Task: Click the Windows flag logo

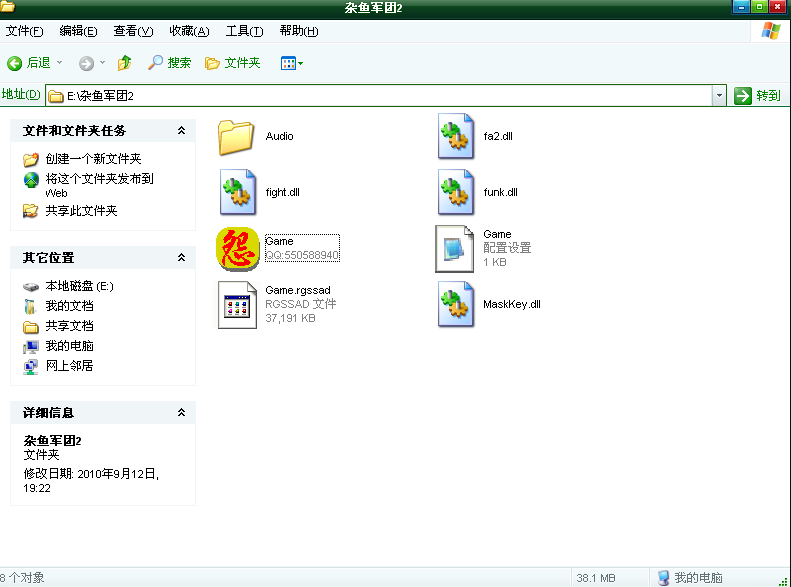Action: (771, 31)
